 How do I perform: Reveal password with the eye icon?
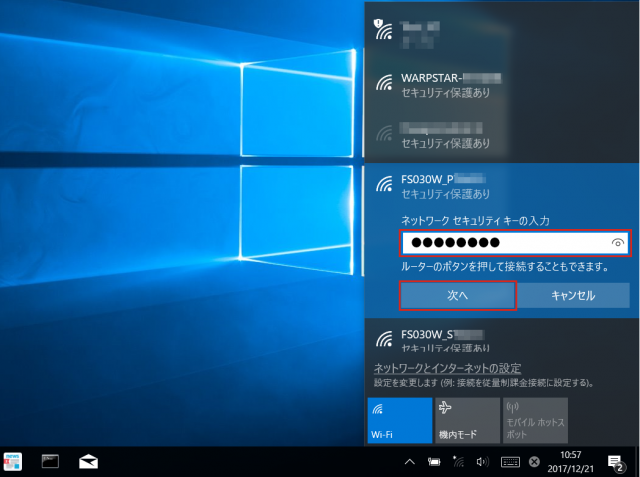point(618,243)
